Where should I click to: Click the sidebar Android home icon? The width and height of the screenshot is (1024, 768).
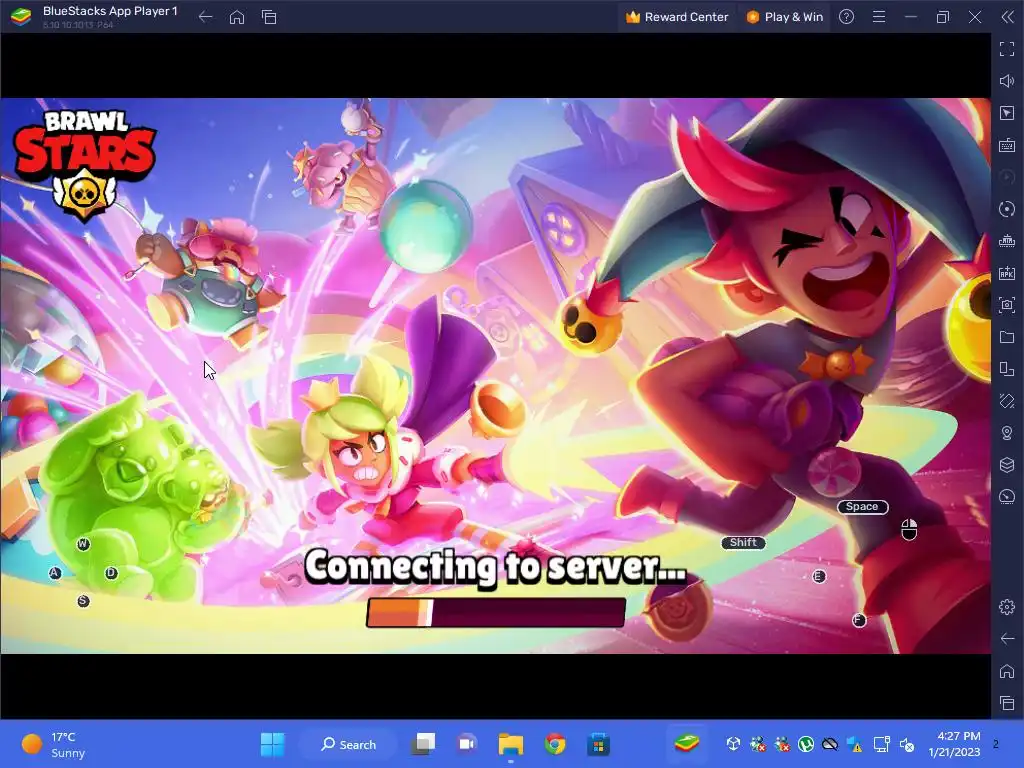pos(1006,671)
